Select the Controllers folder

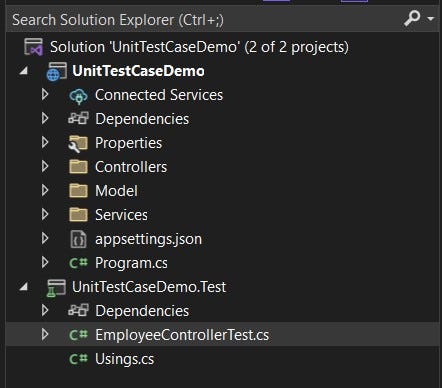point(131,167)
